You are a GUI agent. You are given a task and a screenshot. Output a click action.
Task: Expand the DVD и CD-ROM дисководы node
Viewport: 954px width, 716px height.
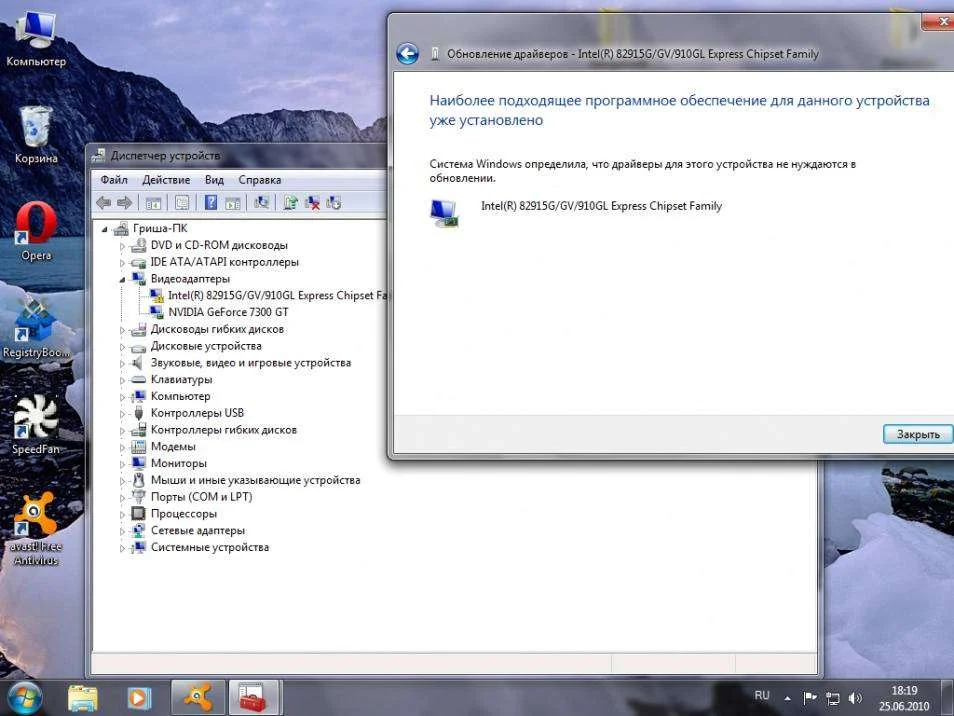123,246
